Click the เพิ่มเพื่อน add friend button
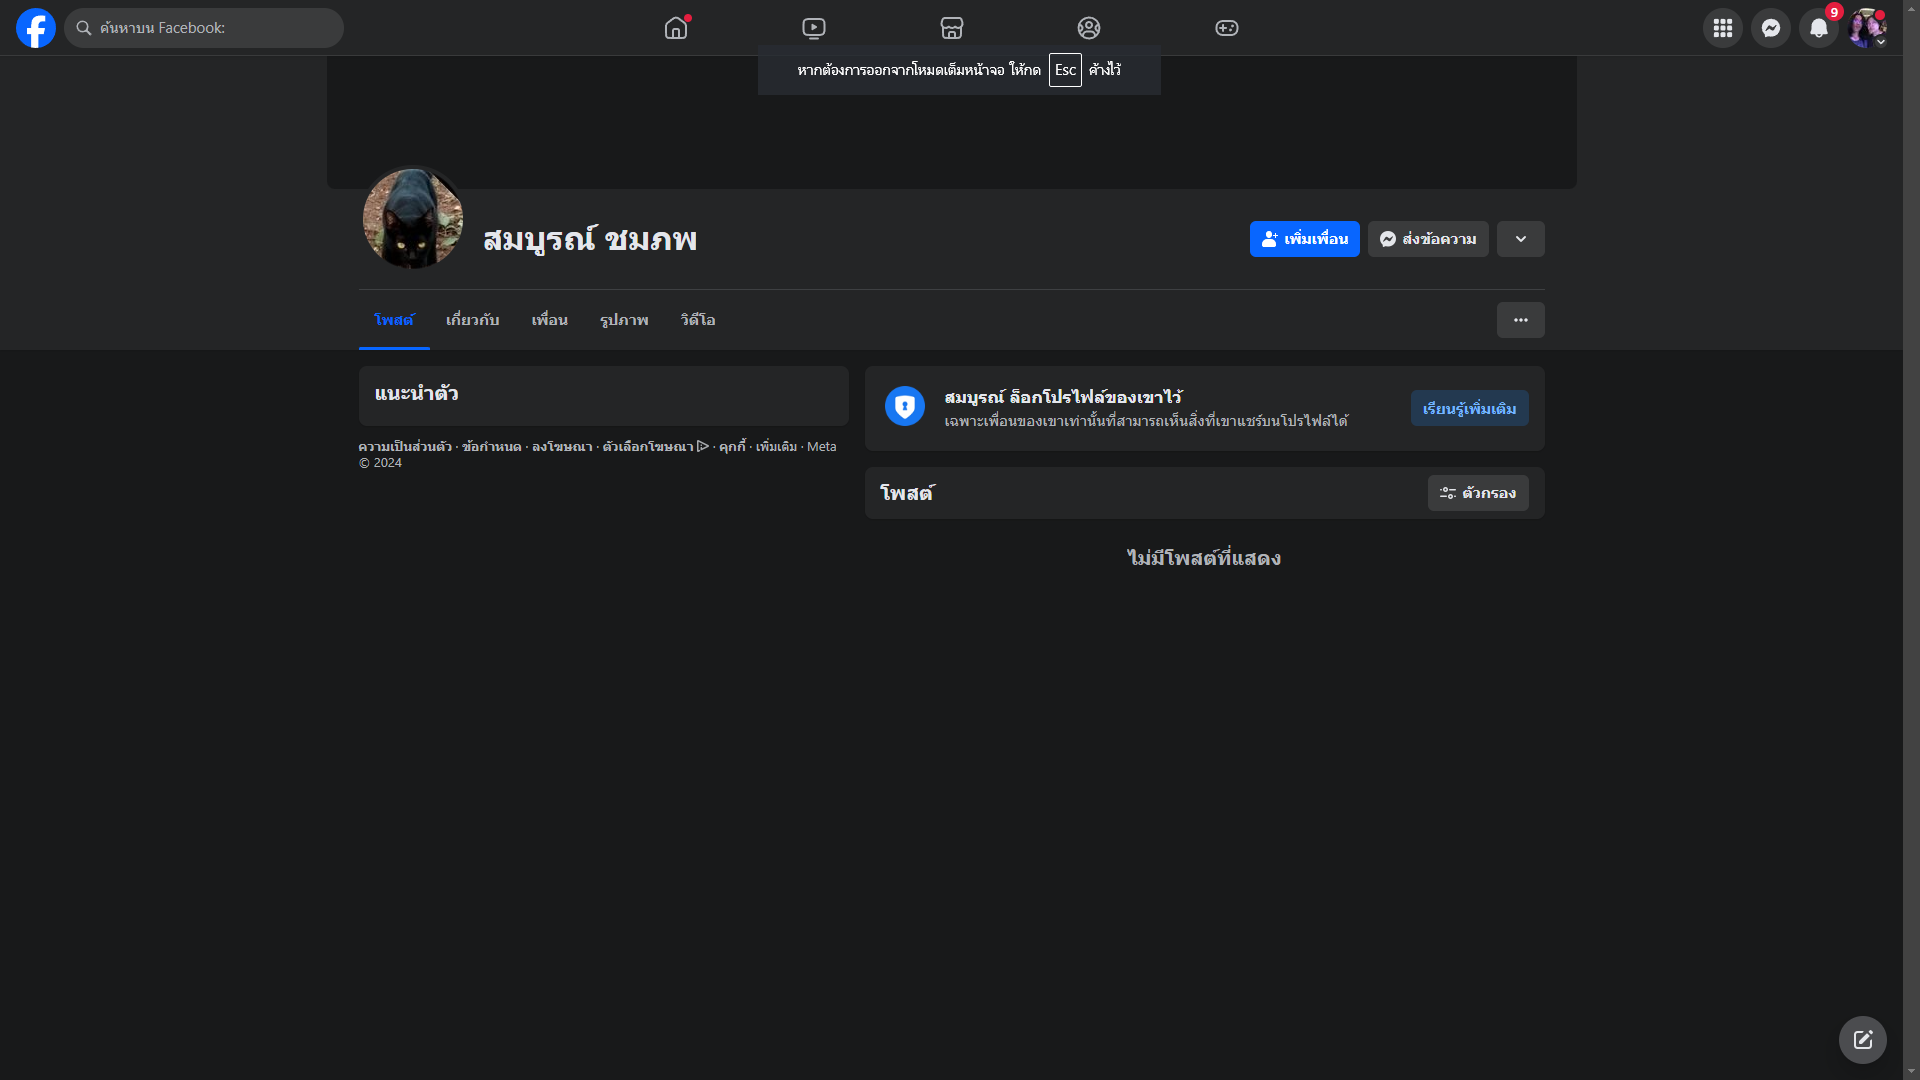Viewport: 1920px width, 1080px height. tap(1304, 239)
